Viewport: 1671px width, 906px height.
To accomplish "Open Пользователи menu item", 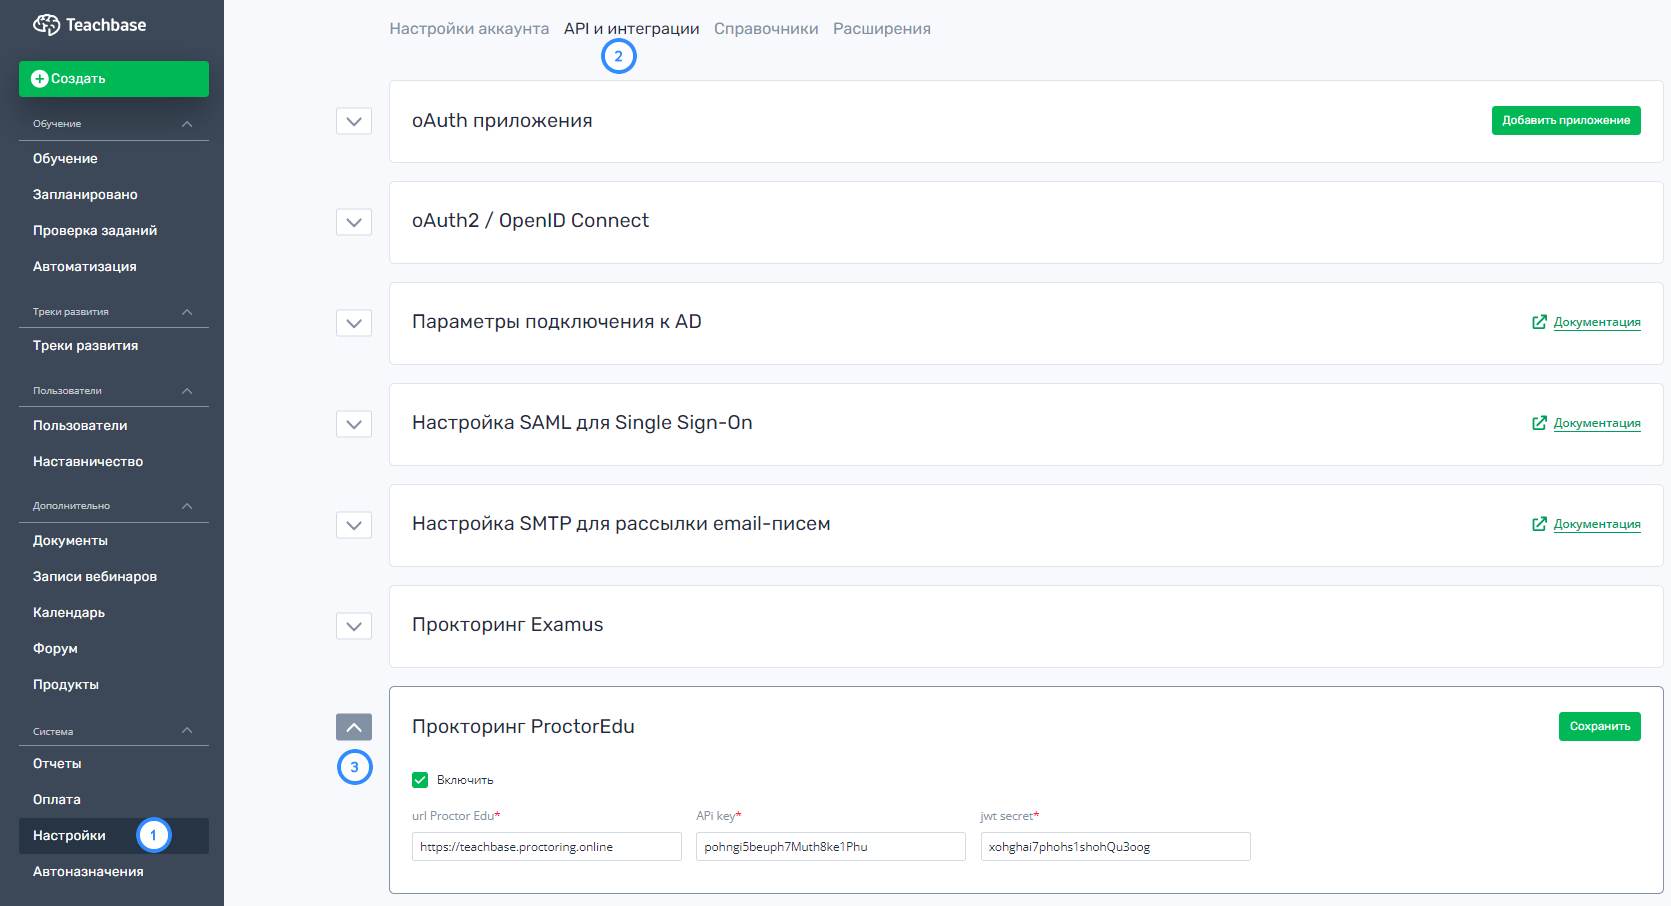I will (80, 426).
